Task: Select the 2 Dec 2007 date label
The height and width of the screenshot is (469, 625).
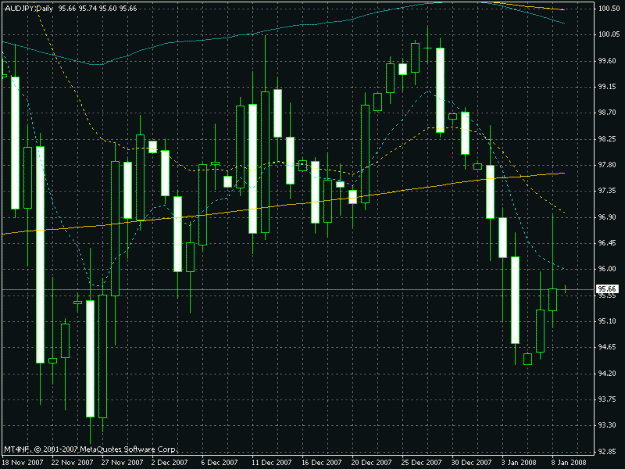Action: 169,462
